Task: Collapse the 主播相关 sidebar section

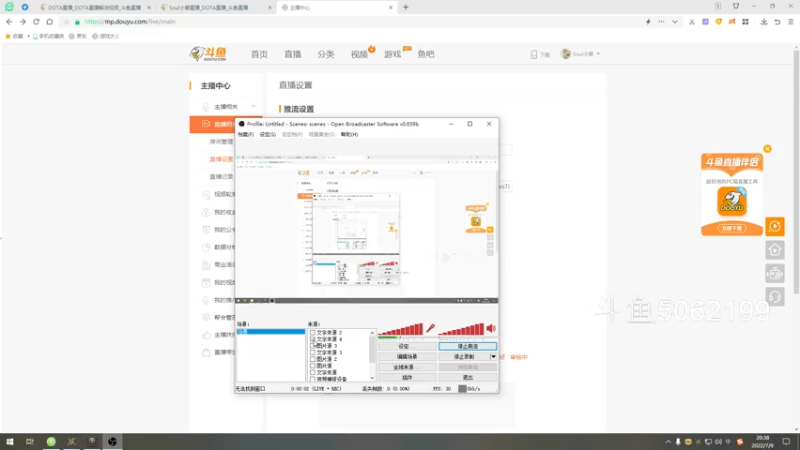Action: click(254, 107)
